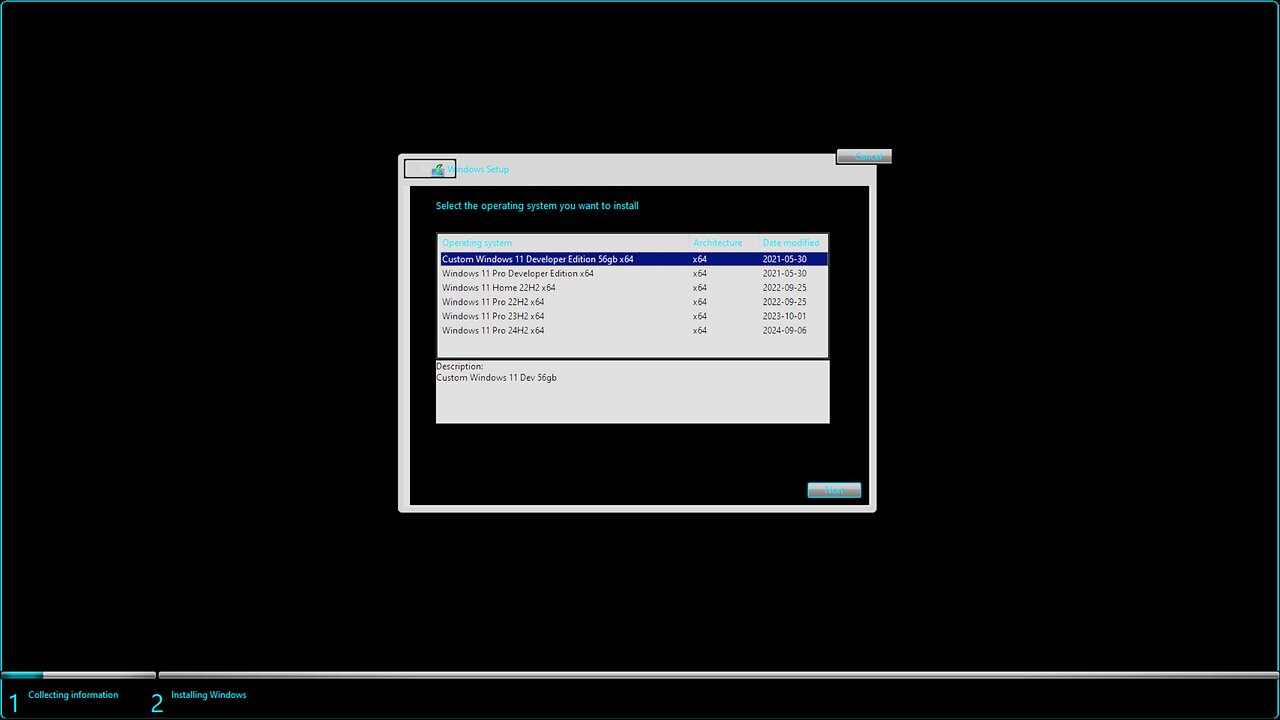Select Windows 11 Pro 23H2 x64

coord(633,316)
